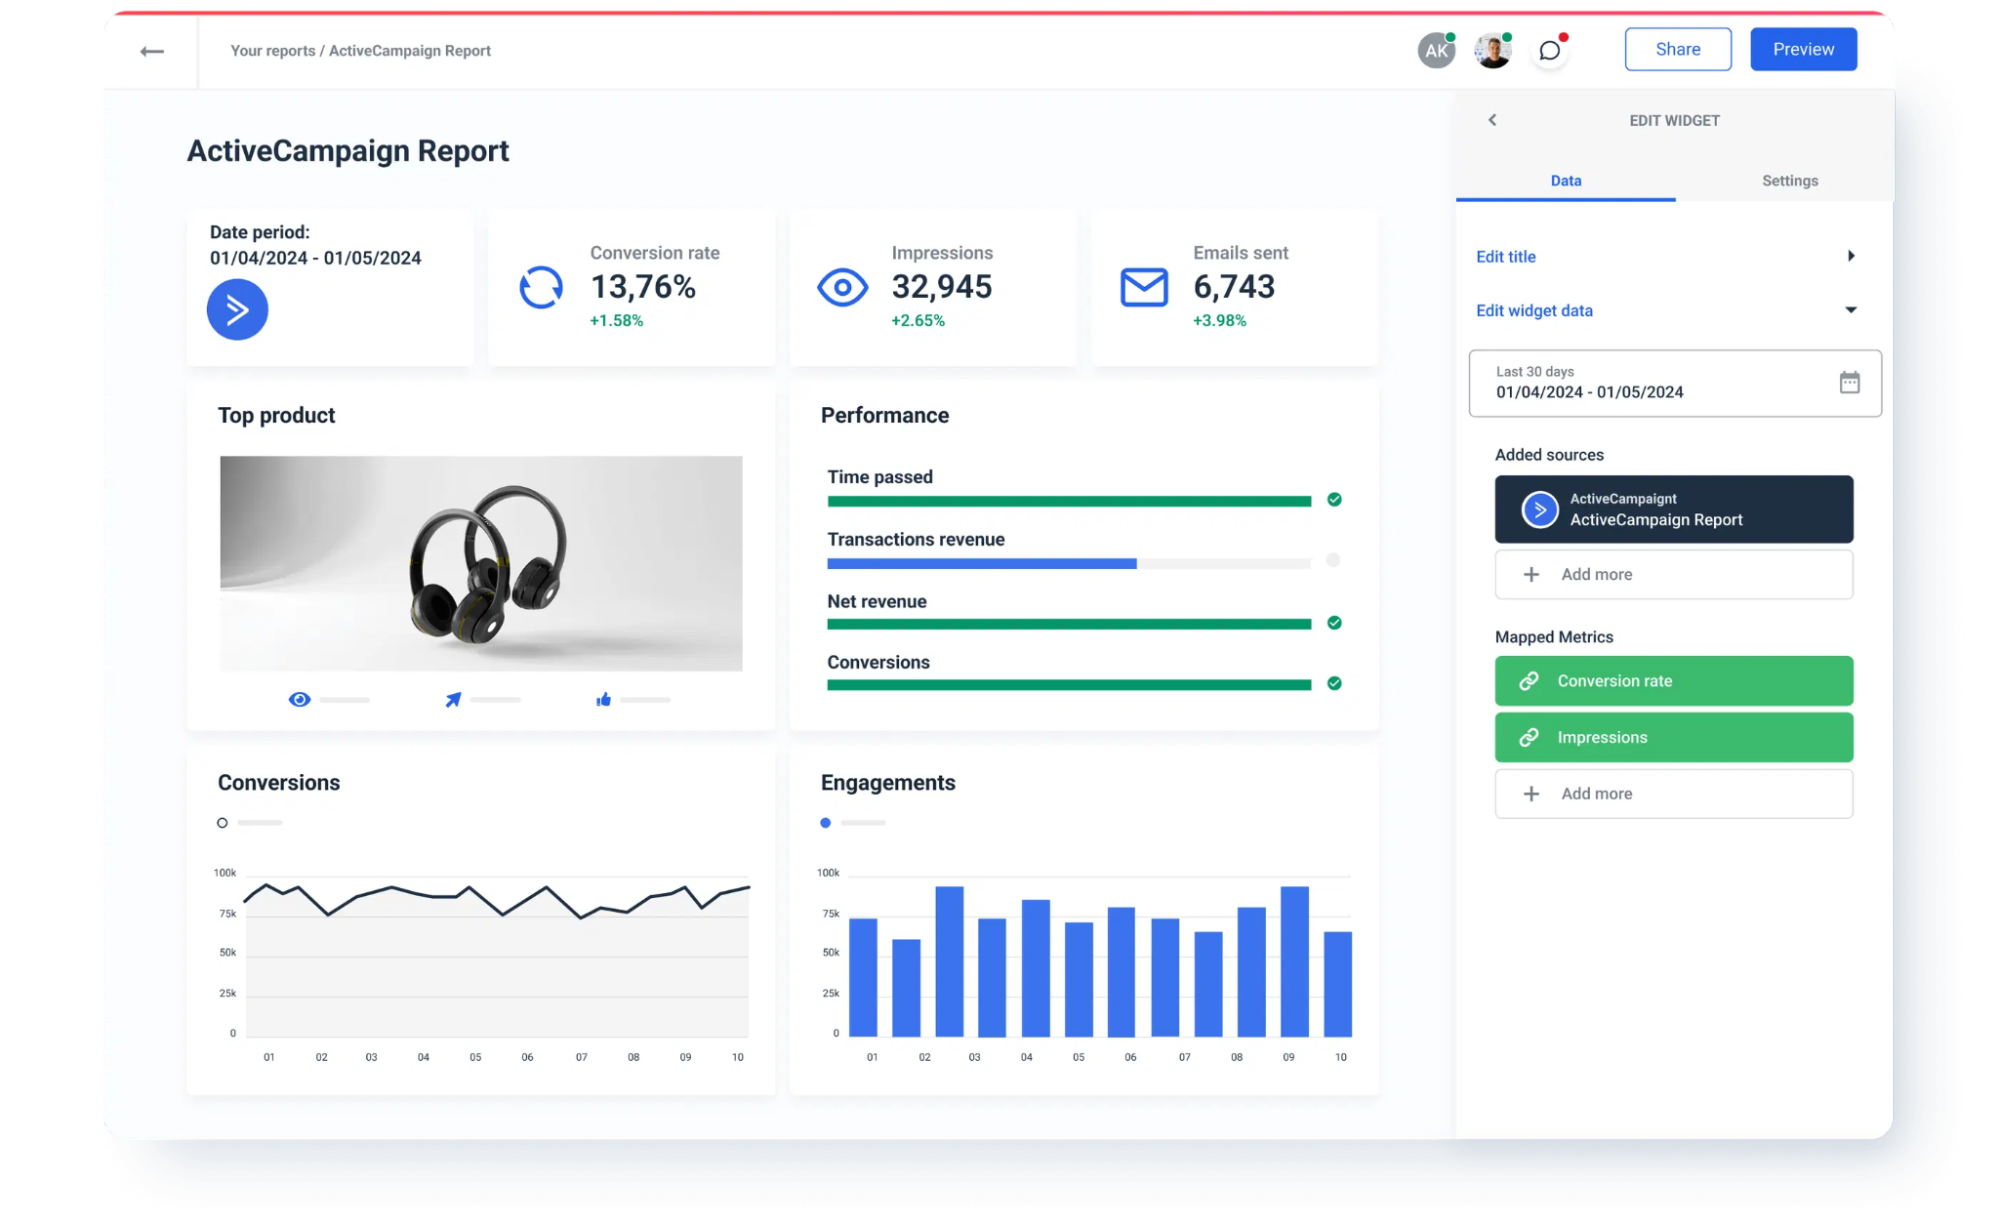Click the thumbs-up icon under Top product
Image resolution: width=1999 pixels, height=1217 pixels.
[603, 699]
